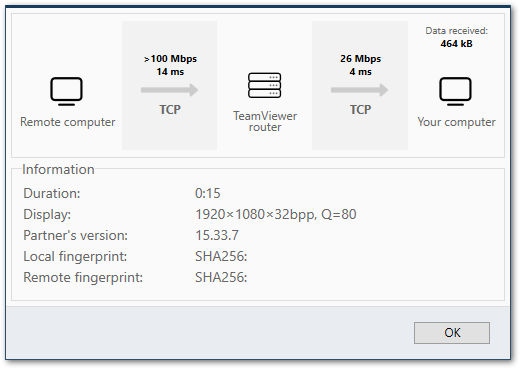
Task: Click the TeamViewer router label
Action: pyautogui.click(x=265, y=121)
